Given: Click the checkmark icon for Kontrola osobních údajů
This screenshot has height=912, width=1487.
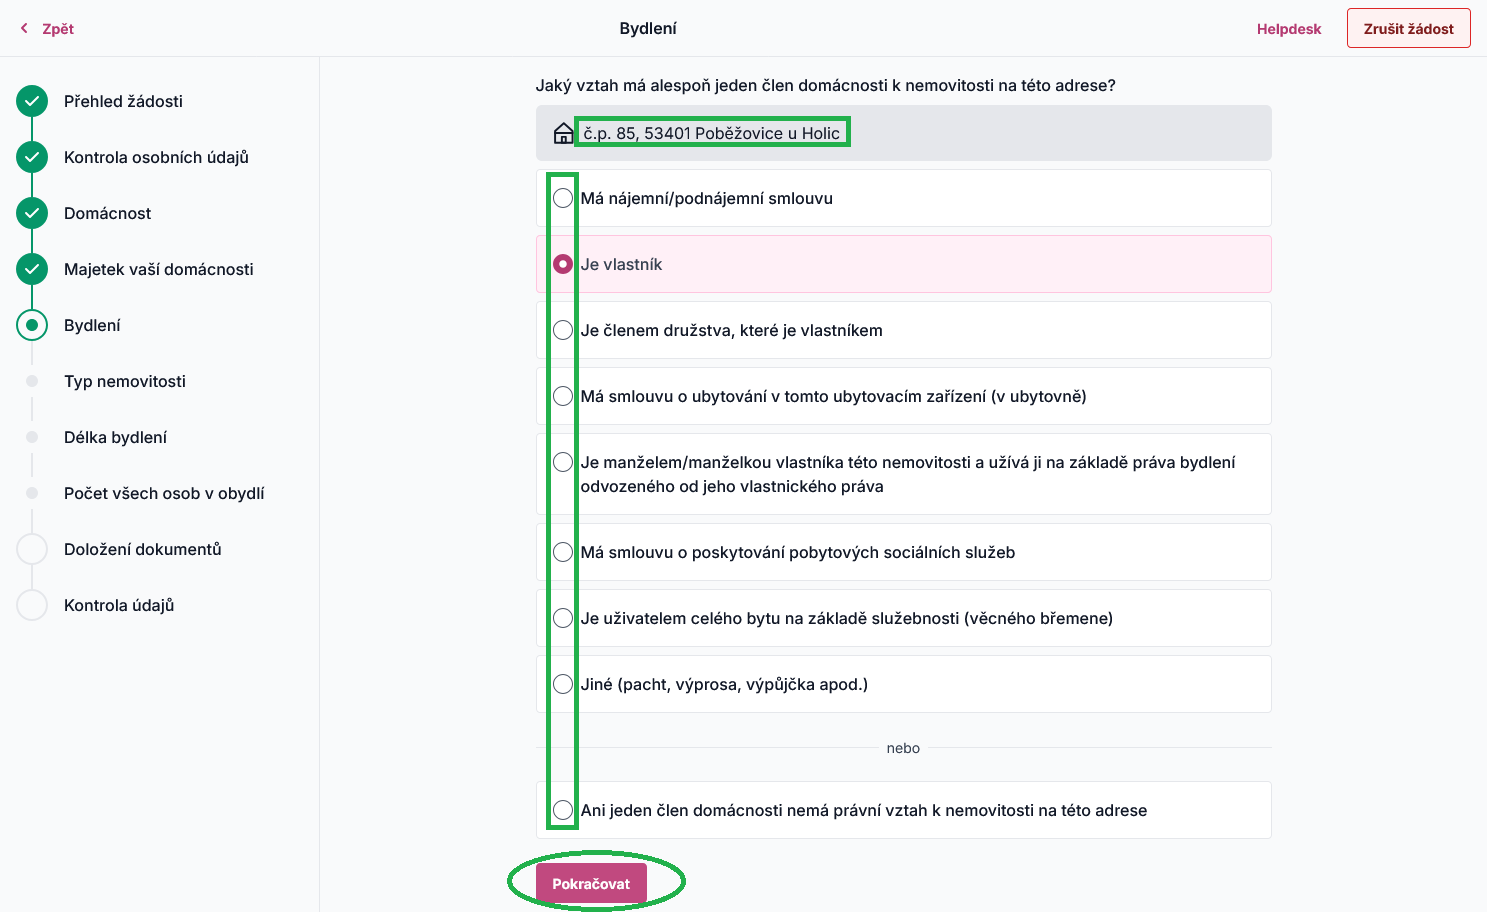Looking at the screenshot, I should [32, 157].
